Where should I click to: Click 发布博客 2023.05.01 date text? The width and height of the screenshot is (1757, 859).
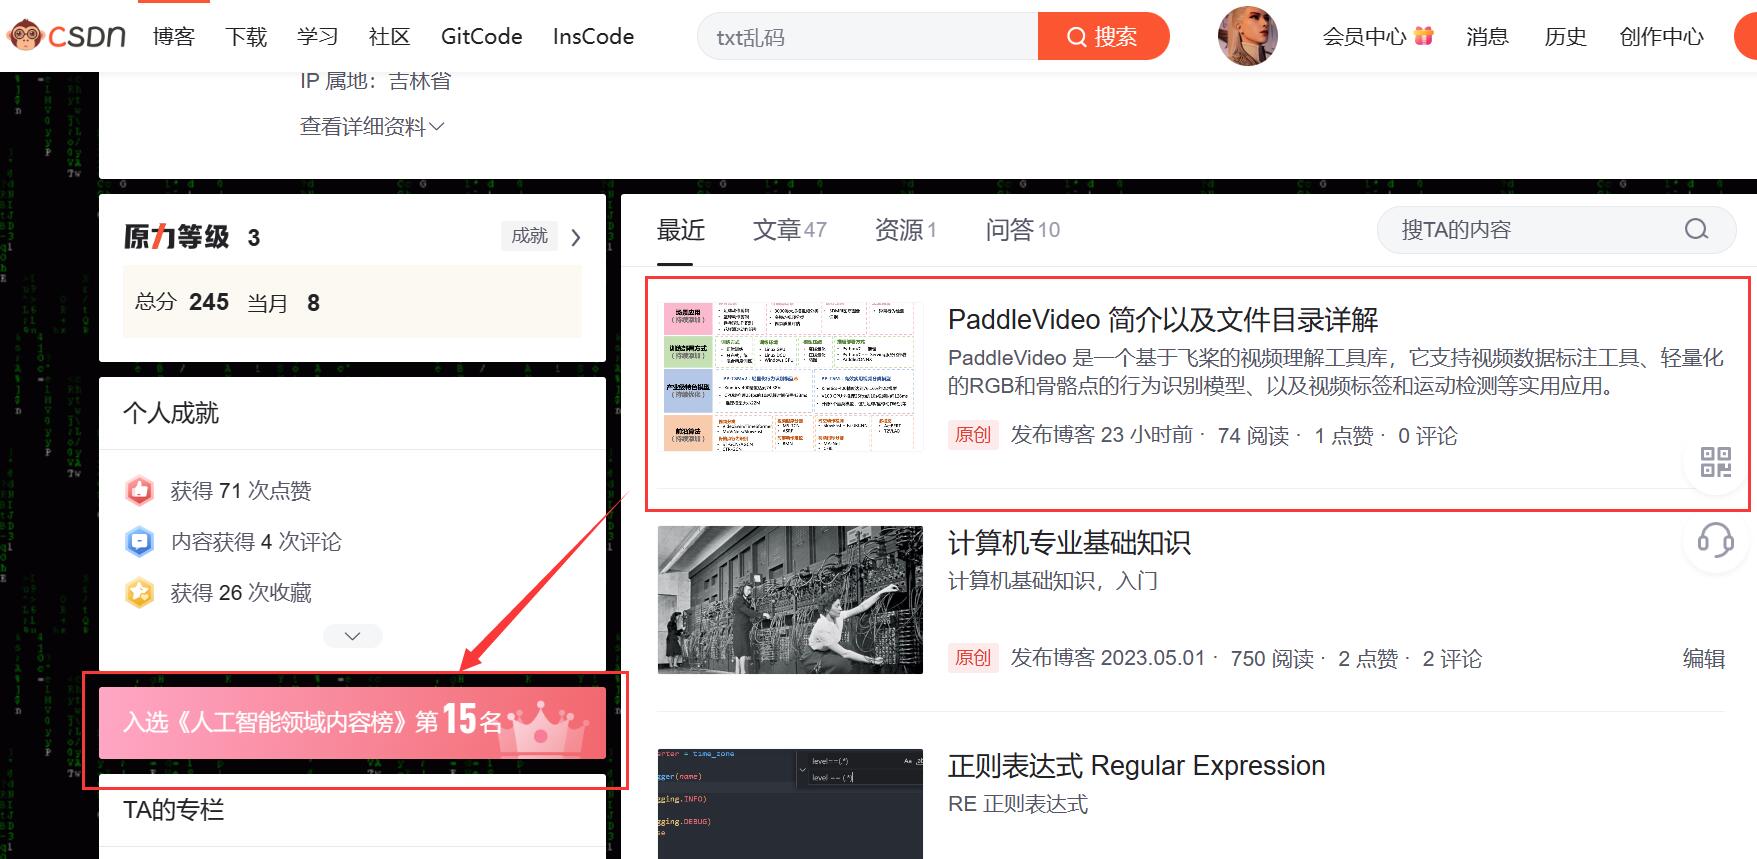click(1107, 659)
